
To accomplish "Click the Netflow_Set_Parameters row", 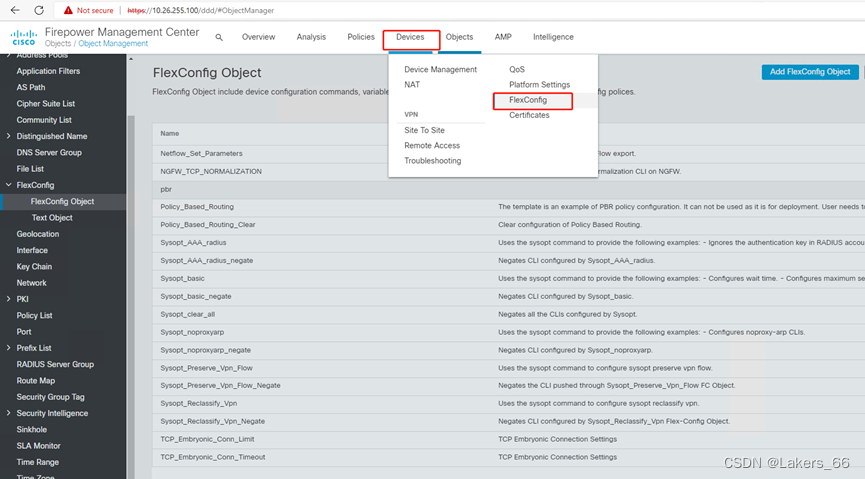I will point(509,153).
